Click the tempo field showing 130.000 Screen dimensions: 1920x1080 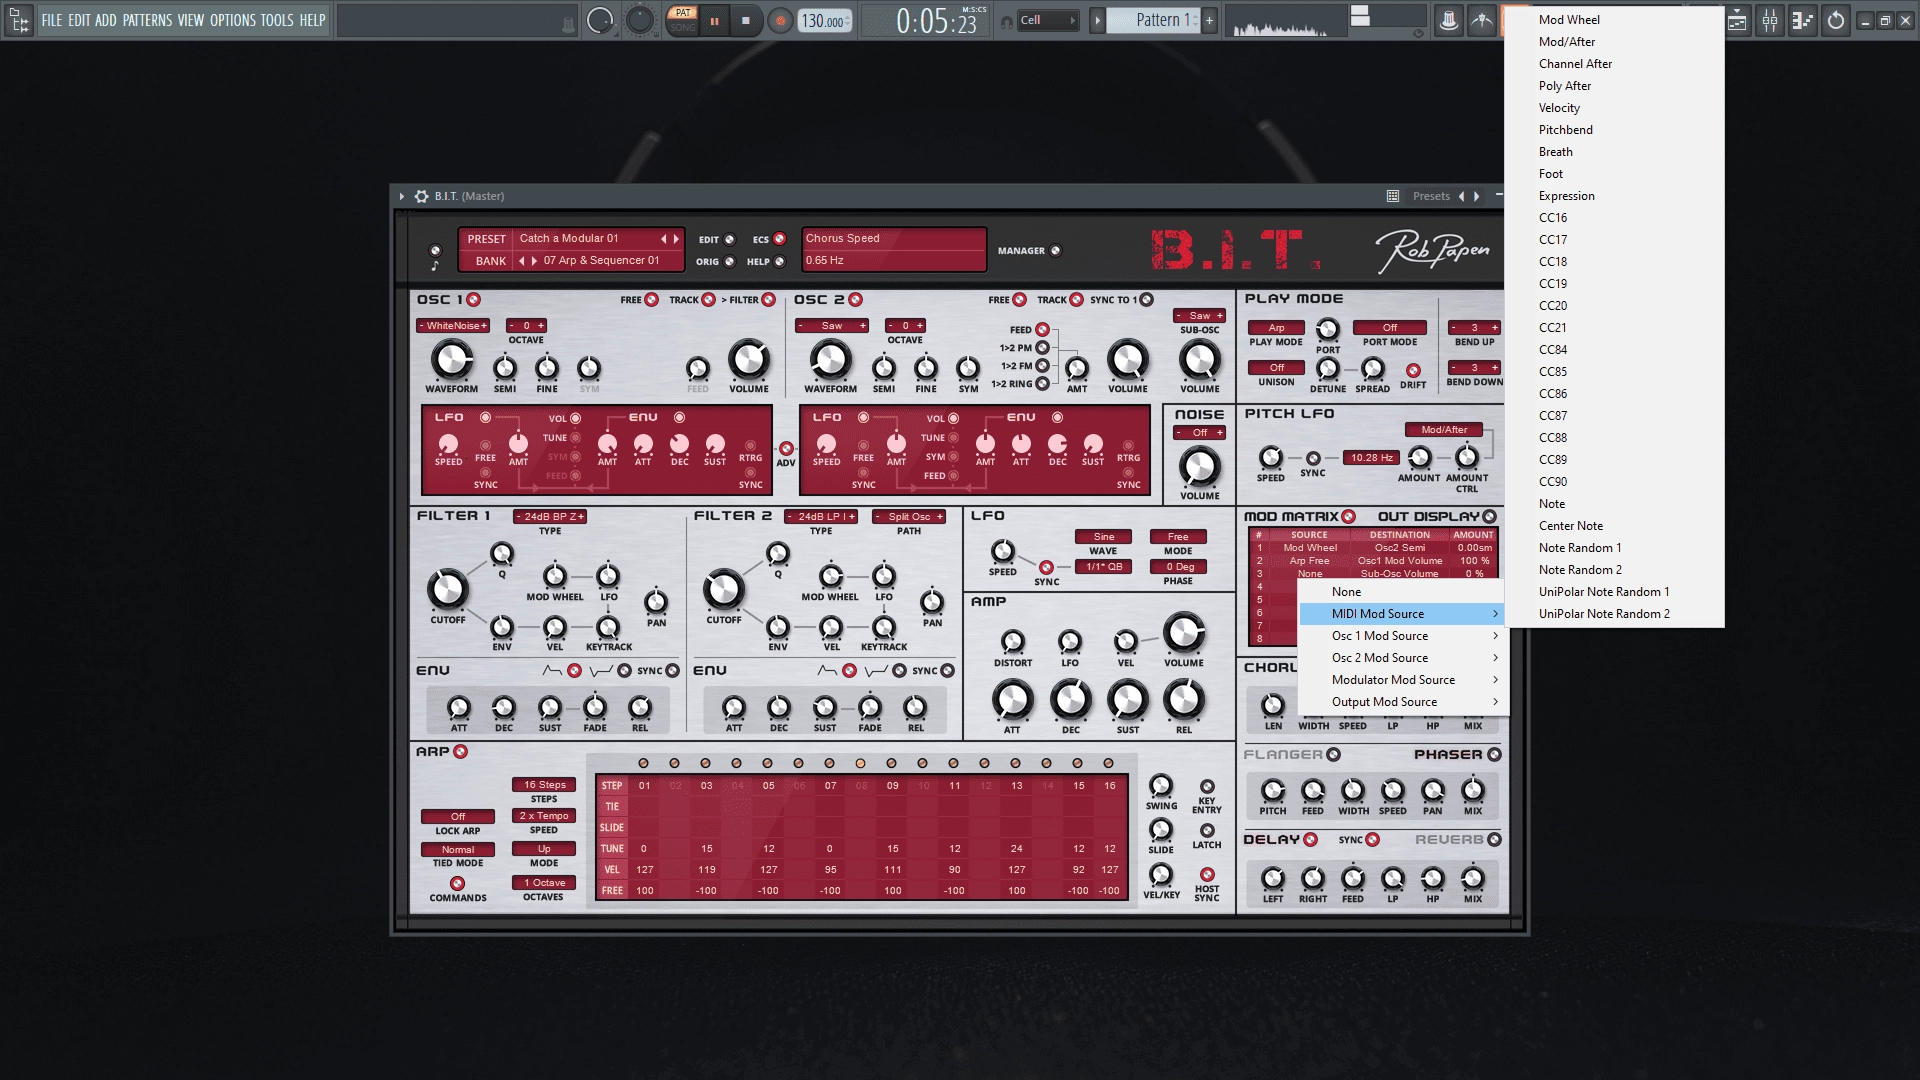point(825,21)
